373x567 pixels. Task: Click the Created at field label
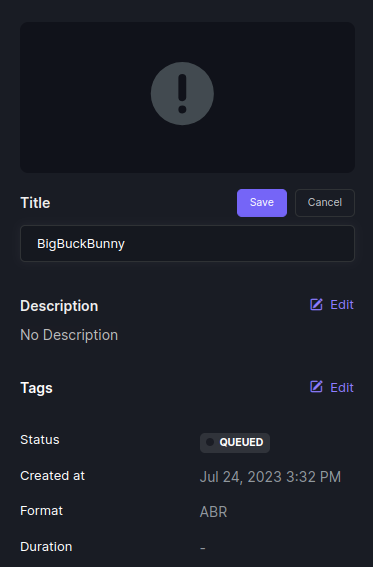[52, 476]
